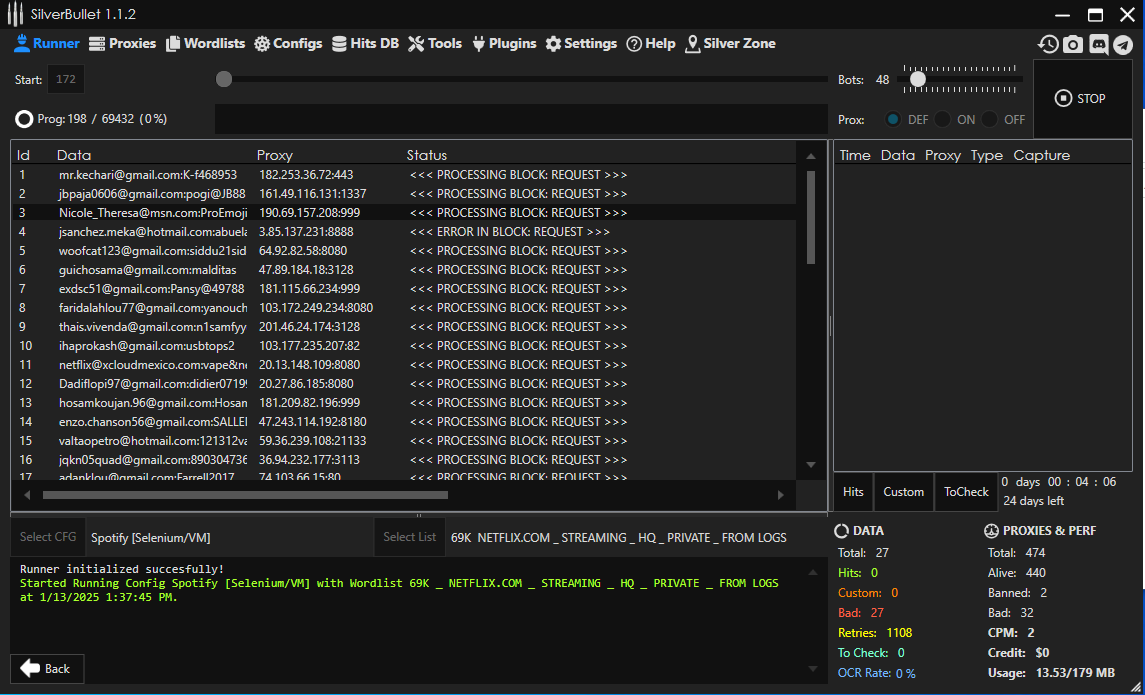Click Select CFG to choose config
Viewport: 1145px width, 695px height.
pos(48,537)
